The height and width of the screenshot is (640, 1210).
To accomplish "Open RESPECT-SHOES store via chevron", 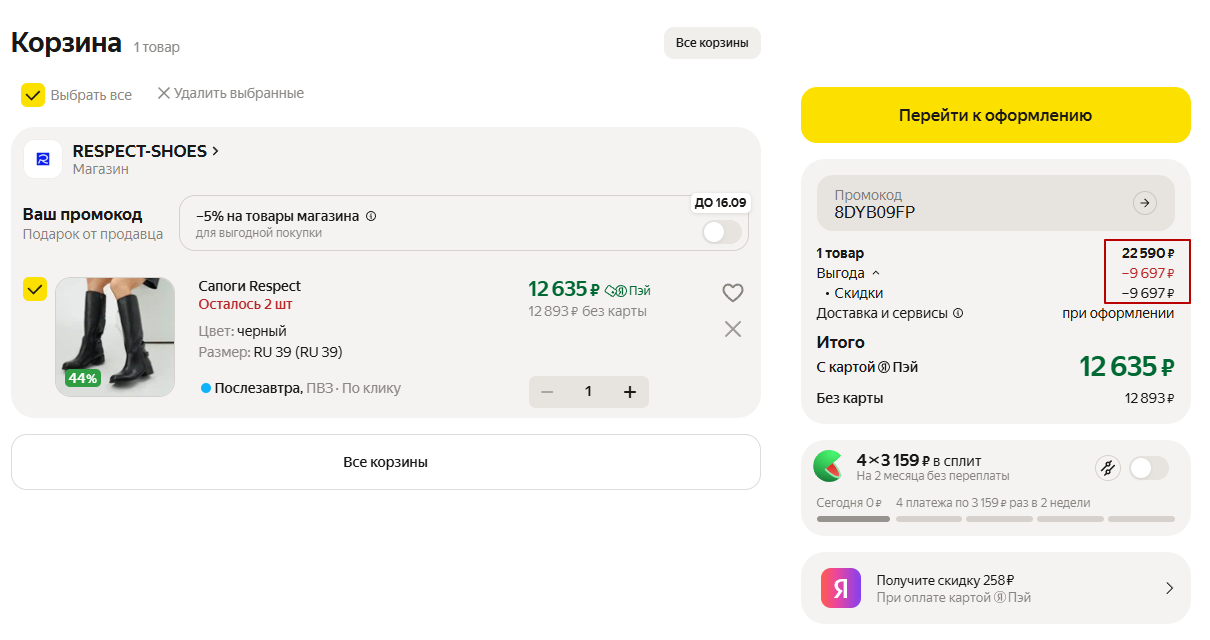I will [216, 151].
